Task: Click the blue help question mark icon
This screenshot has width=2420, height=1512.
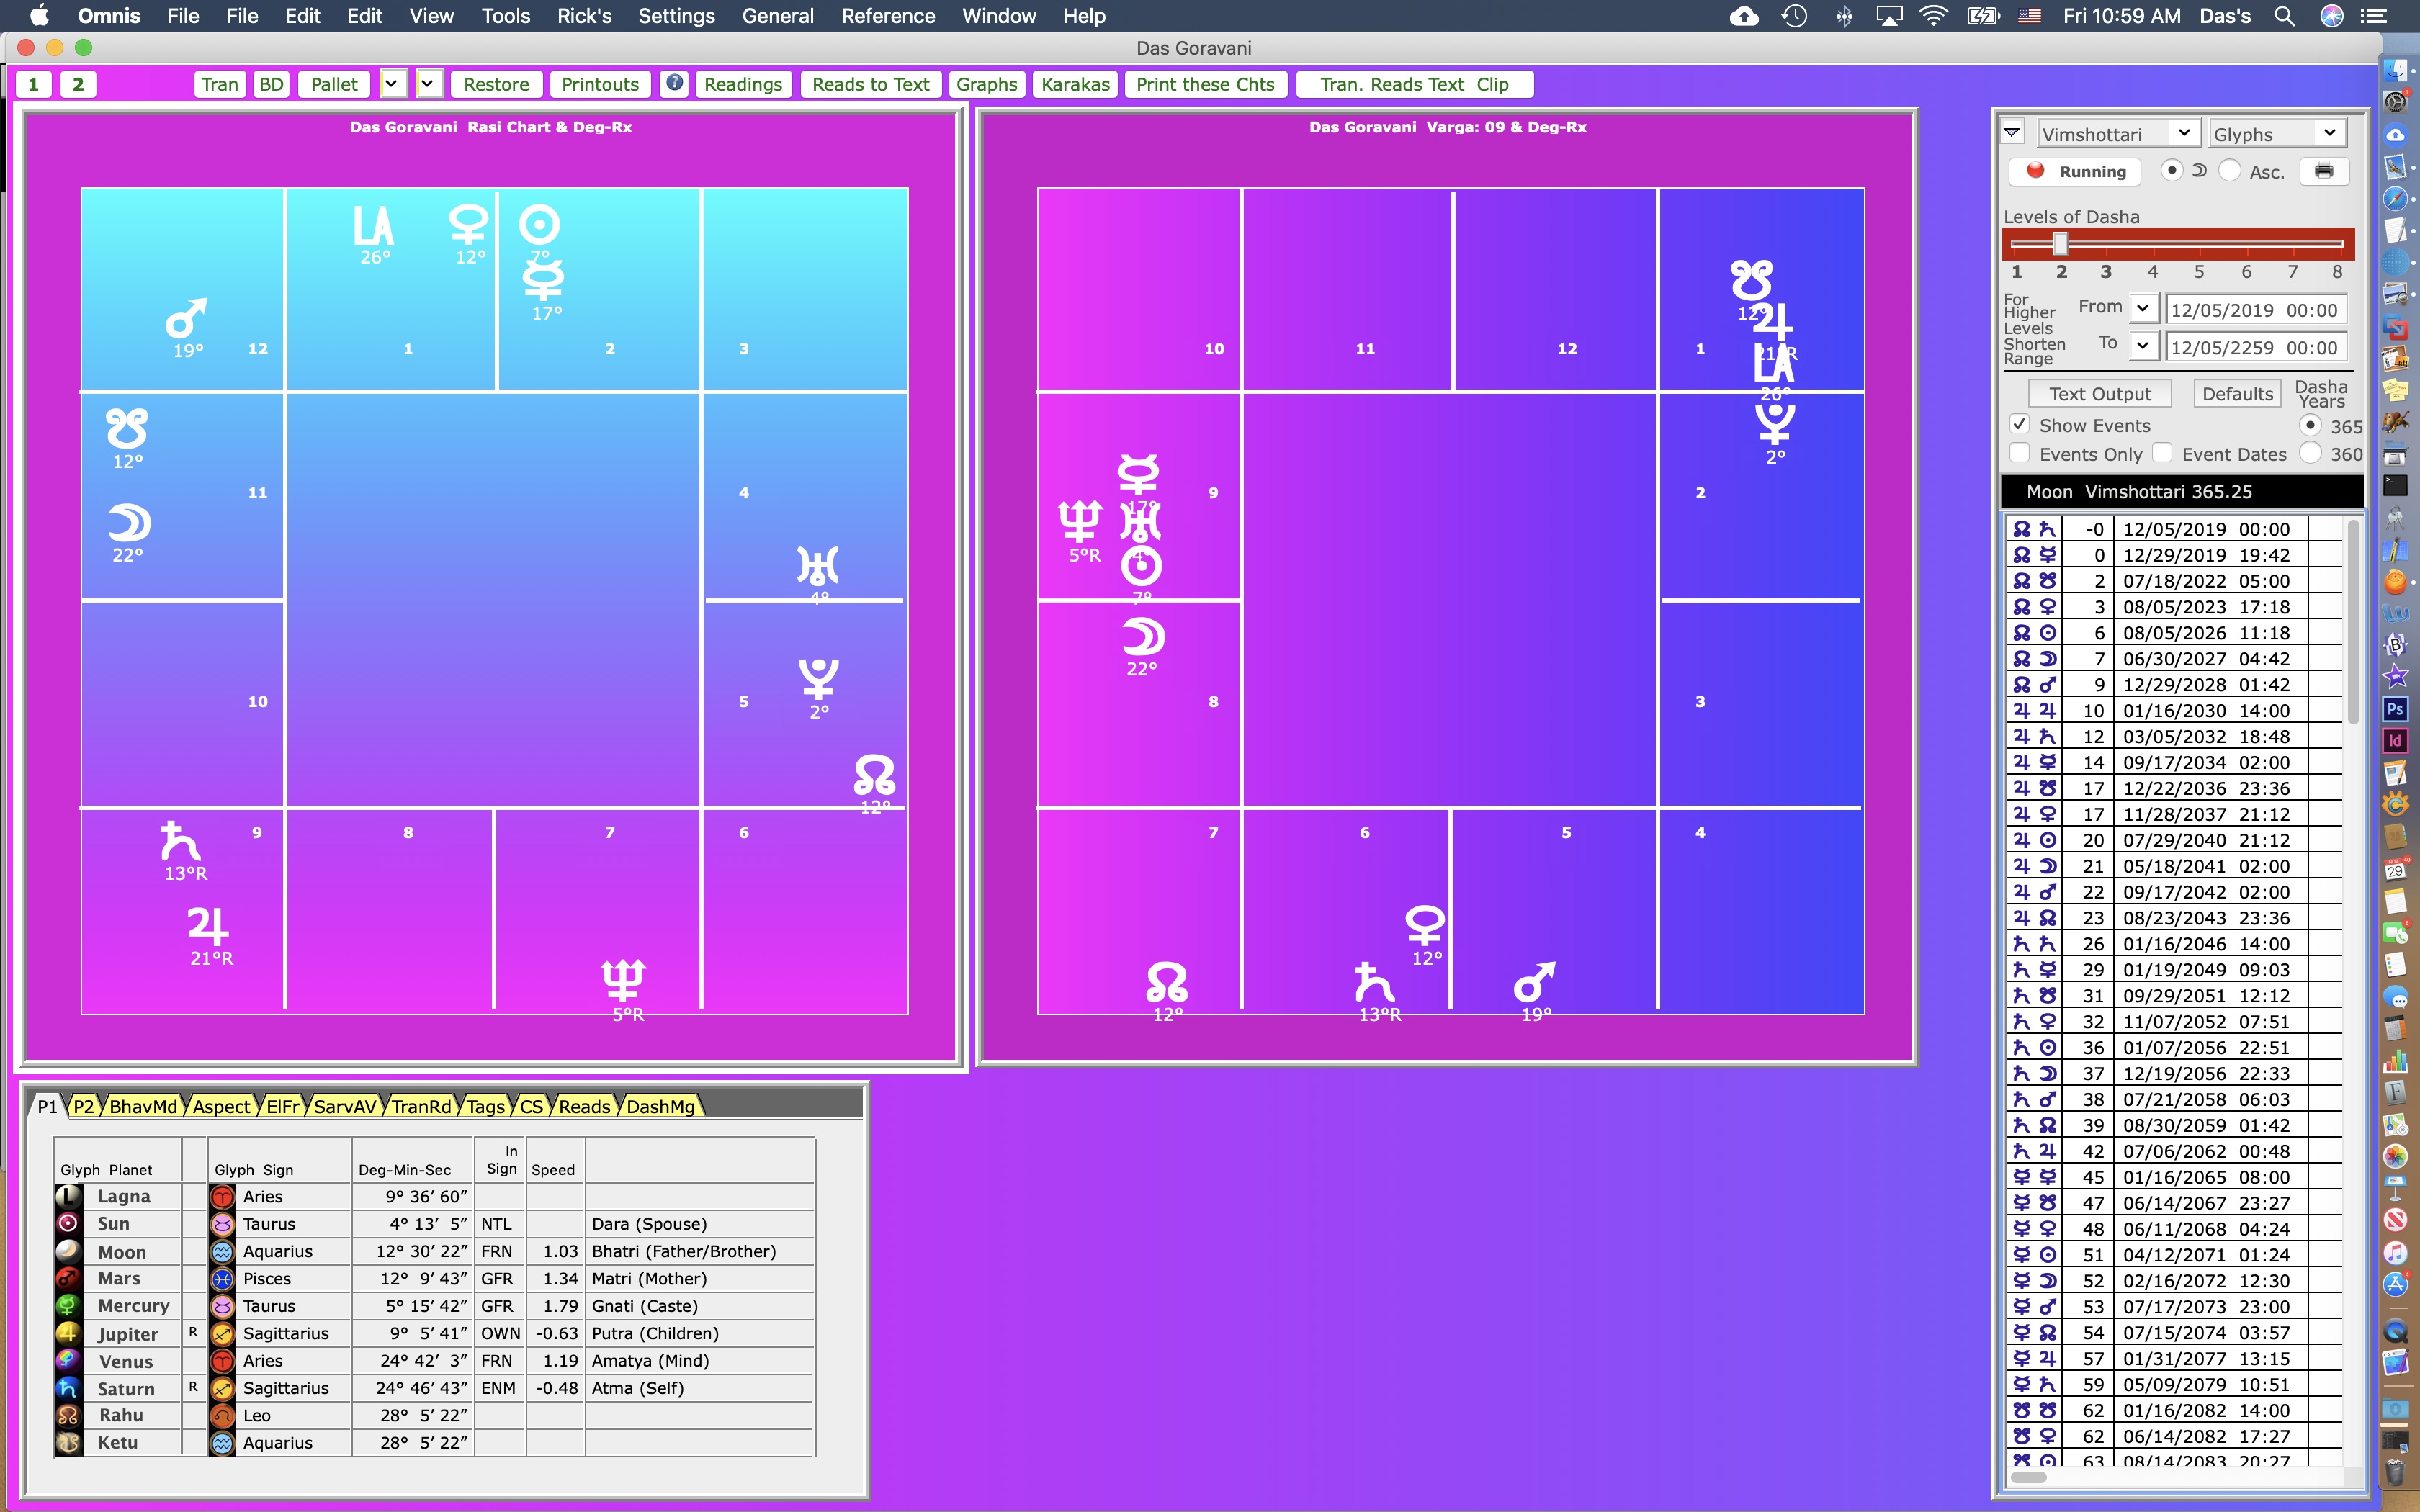Action: pyautogui.click(x=675, y=83)
